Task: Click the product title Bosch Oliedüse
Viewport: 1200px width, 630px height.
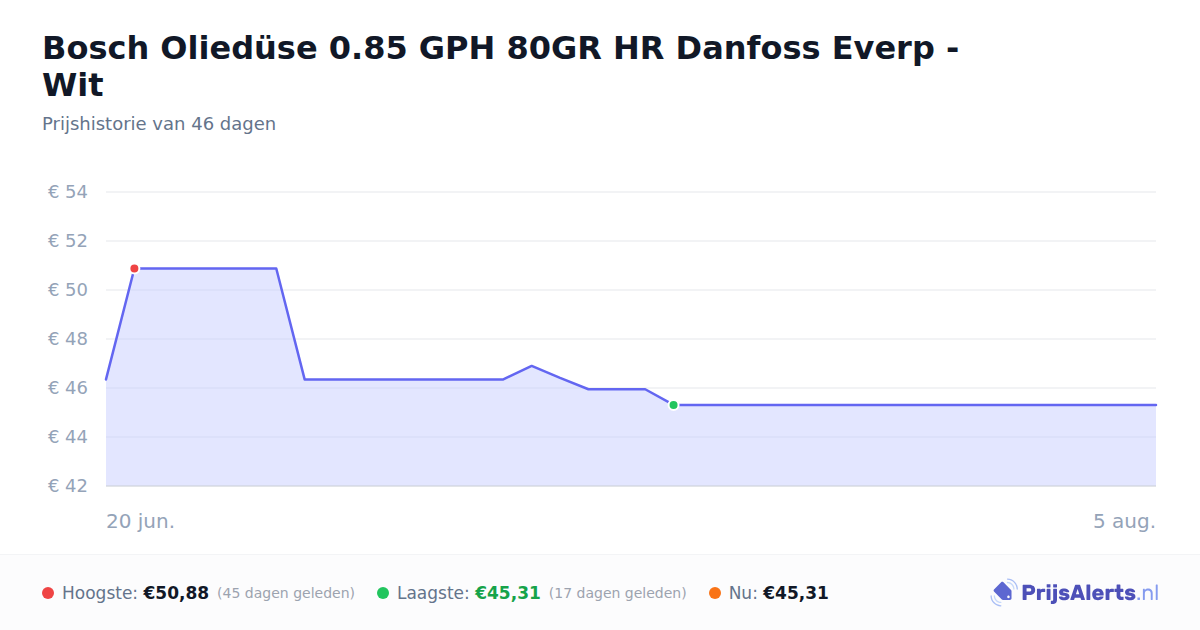Action: 501,66
